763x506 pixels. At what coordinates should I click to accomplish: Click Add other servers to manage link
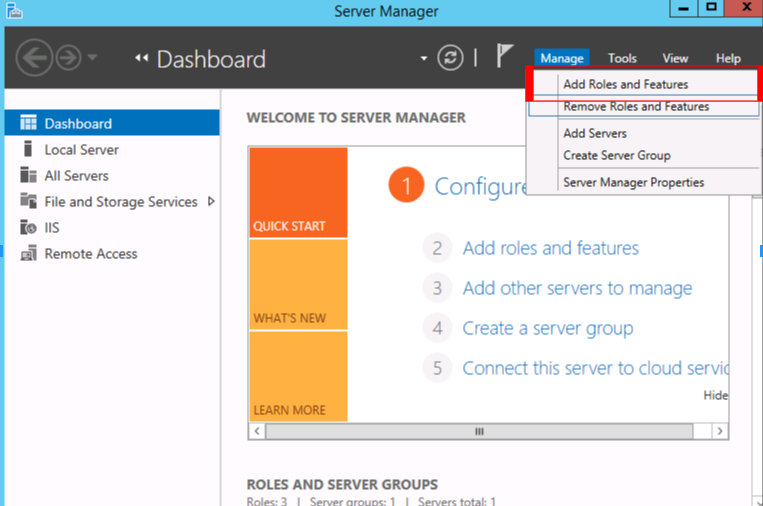577,288
